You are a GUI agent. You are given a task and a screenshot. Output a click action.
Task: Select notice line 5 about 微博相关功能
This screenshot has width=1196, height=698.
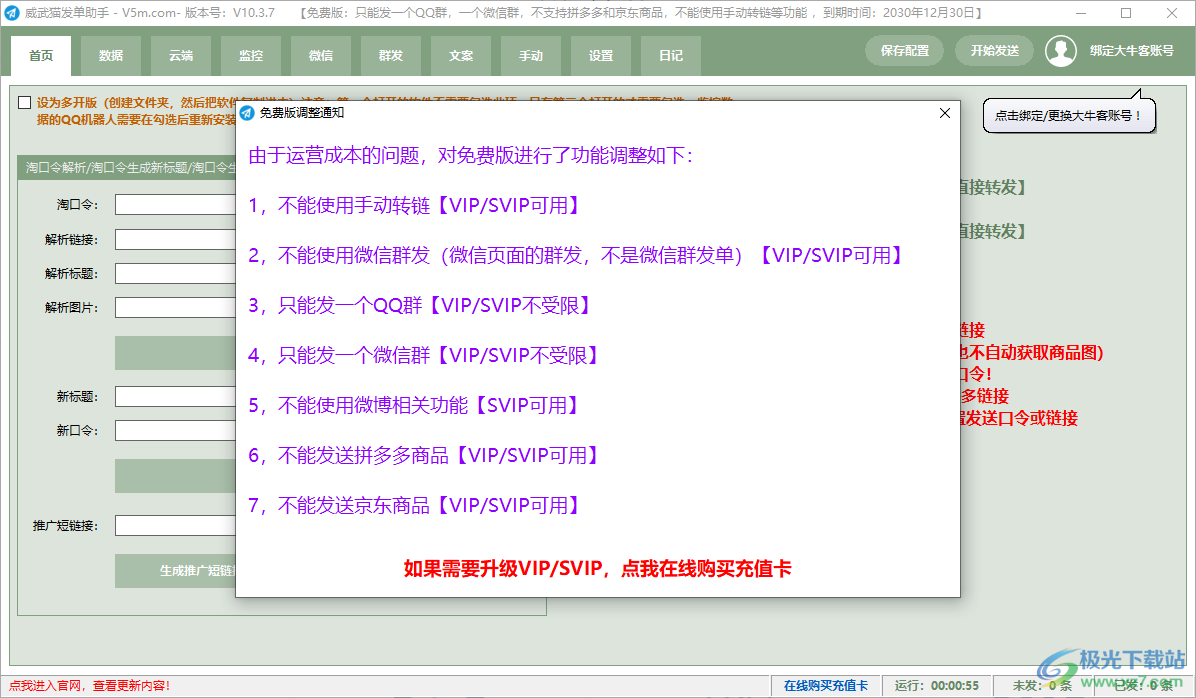414,405
